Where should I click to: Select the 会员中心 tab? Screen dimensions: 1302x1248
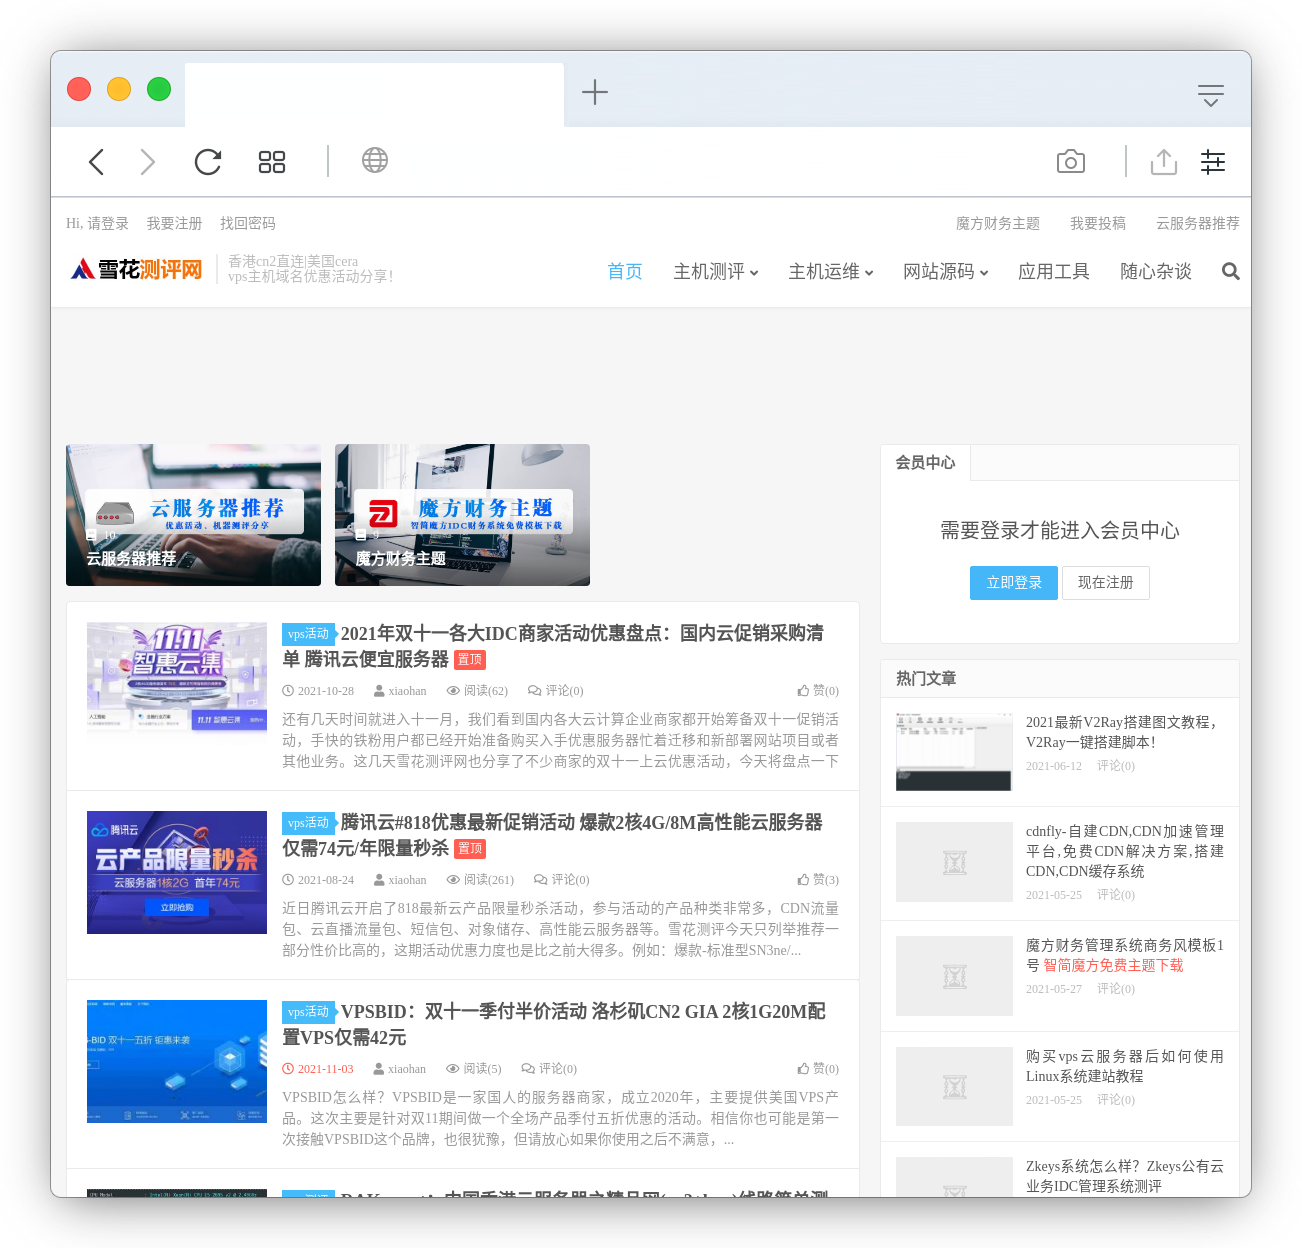[925, 463]
